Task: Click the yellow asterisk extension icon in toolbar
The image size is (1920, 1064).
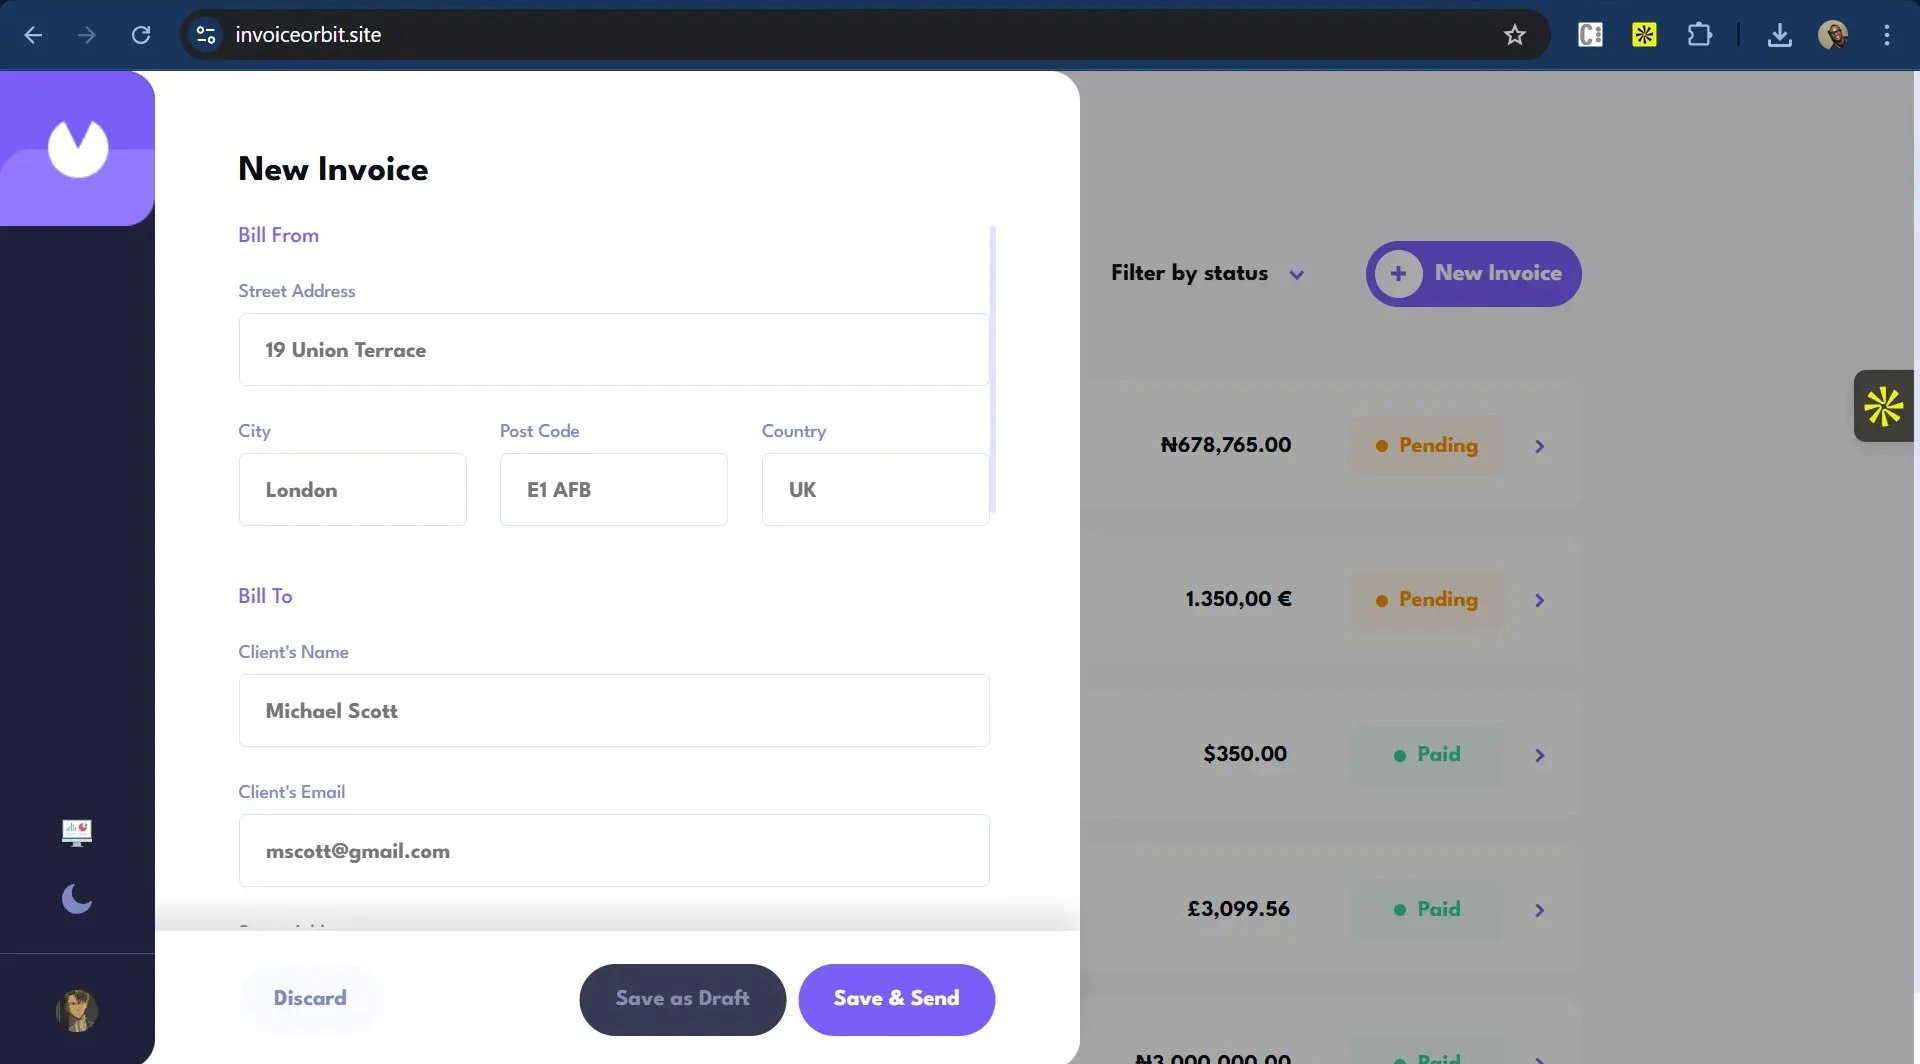Action: point(1644,35)
